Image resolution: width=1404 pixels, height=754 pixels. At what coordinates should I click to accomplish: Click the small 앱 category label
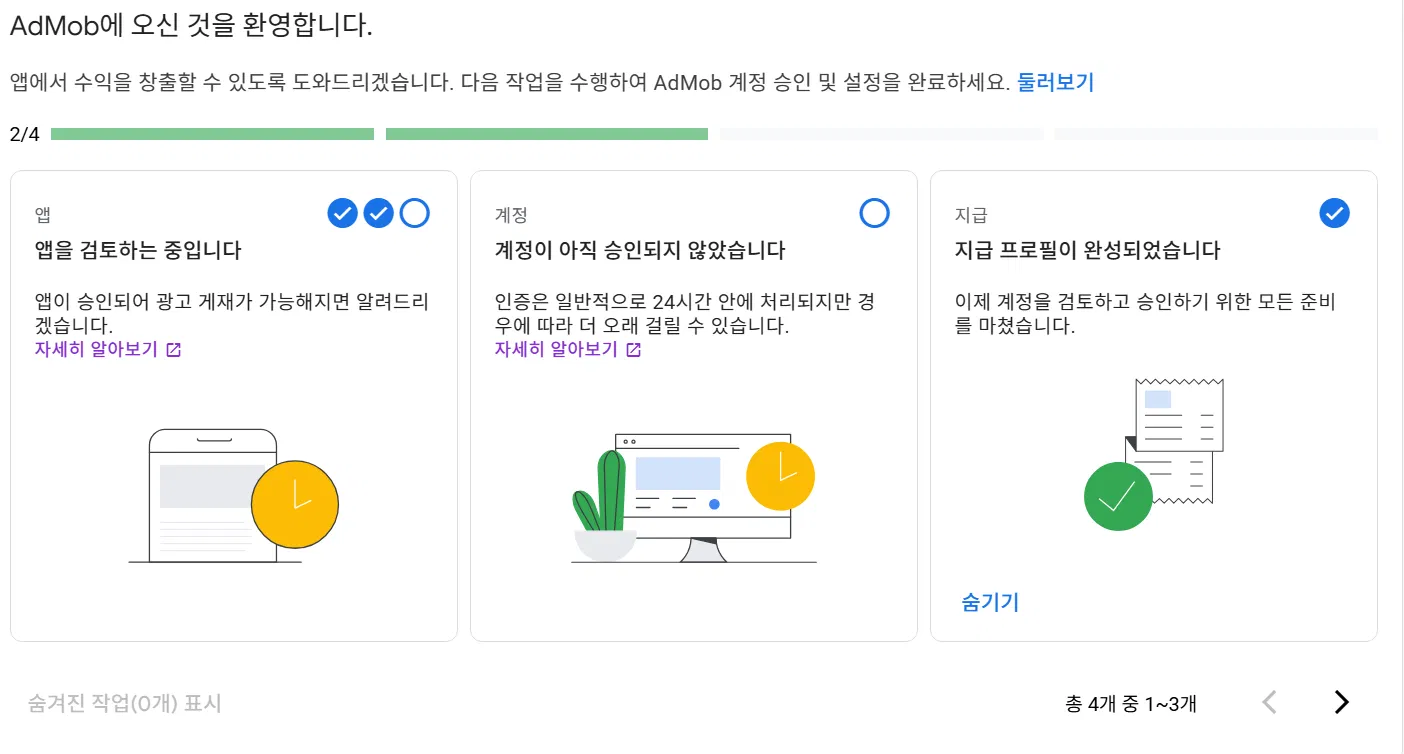pyautogui.click(x=42, y=214)
